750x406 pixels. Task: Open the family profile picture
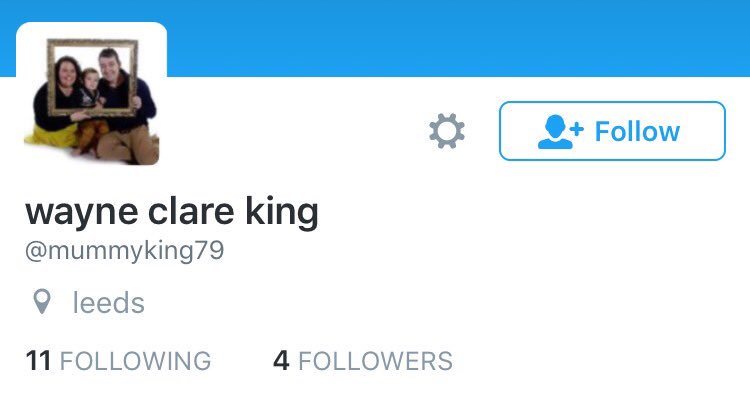coord(91,97)
